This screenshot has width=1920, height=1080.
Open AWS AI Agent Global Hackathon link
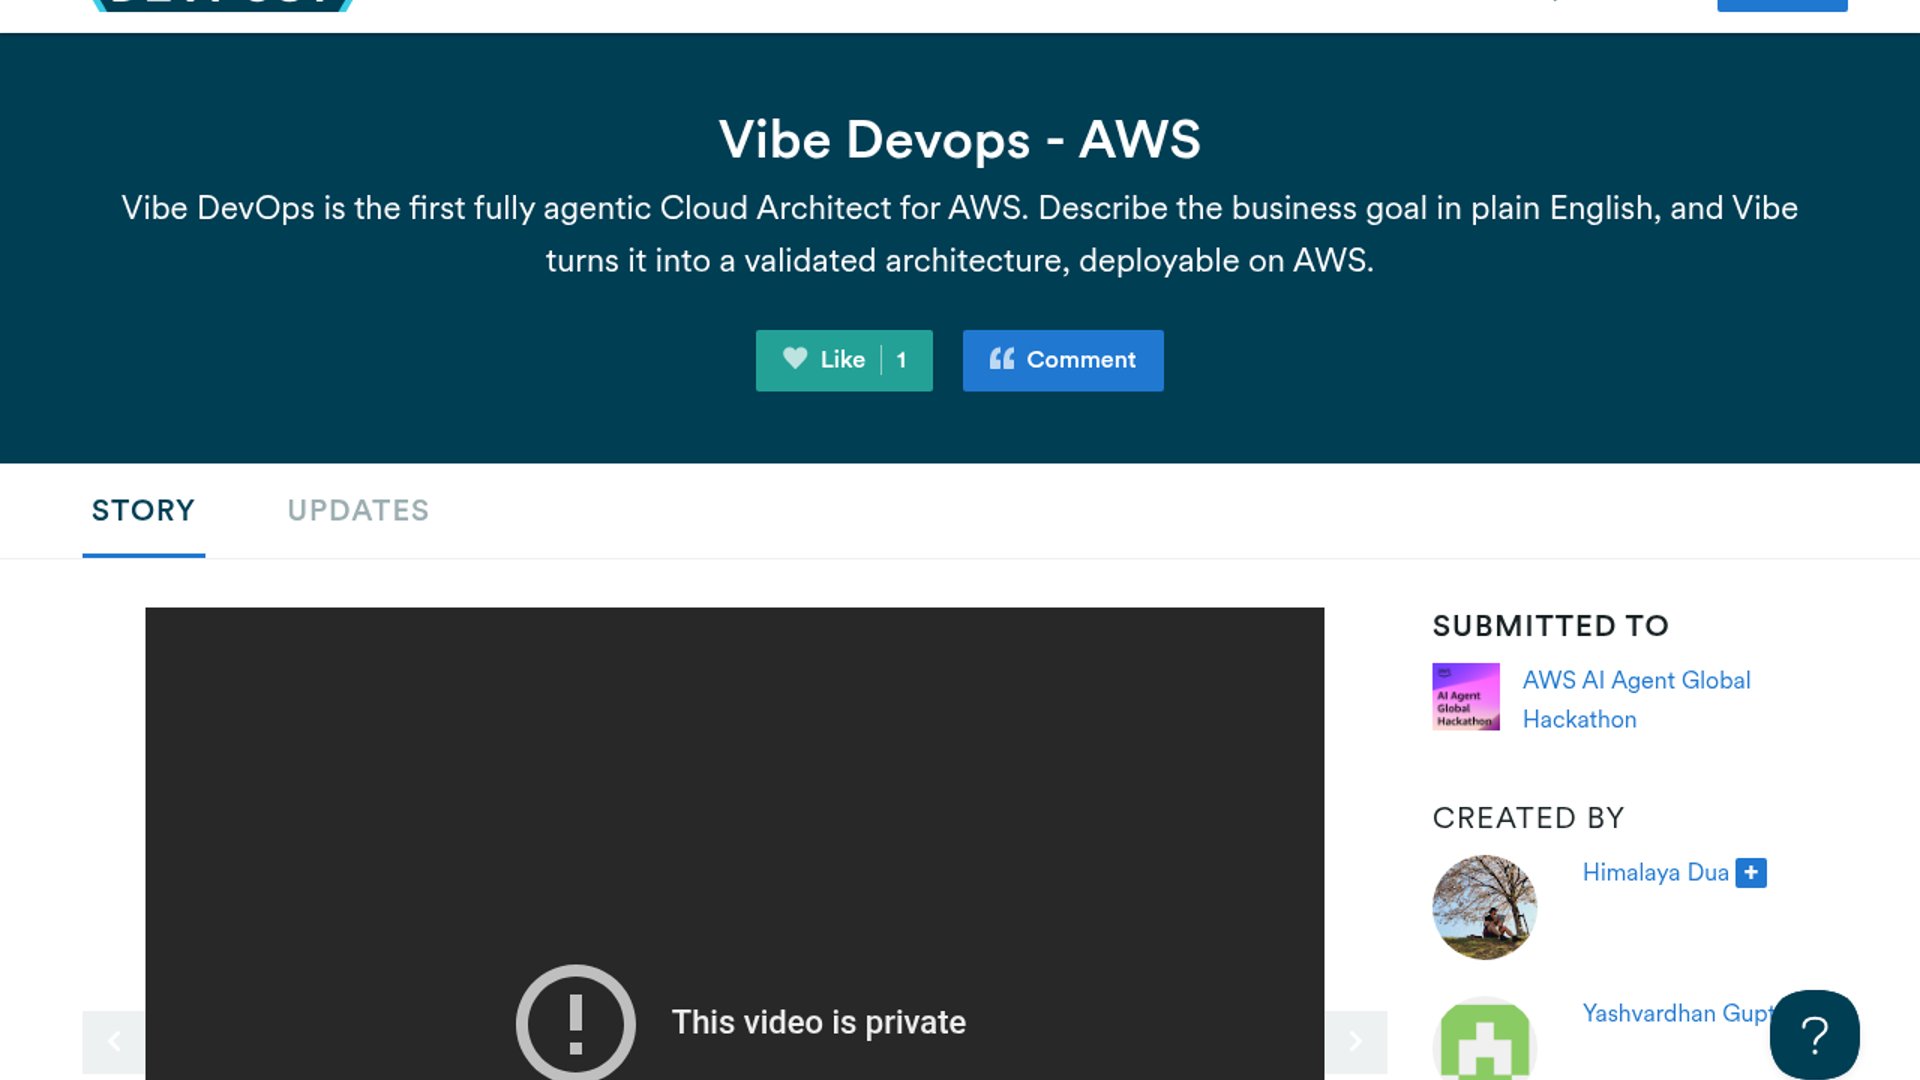pyautogui.click(x=1636, y=699)
